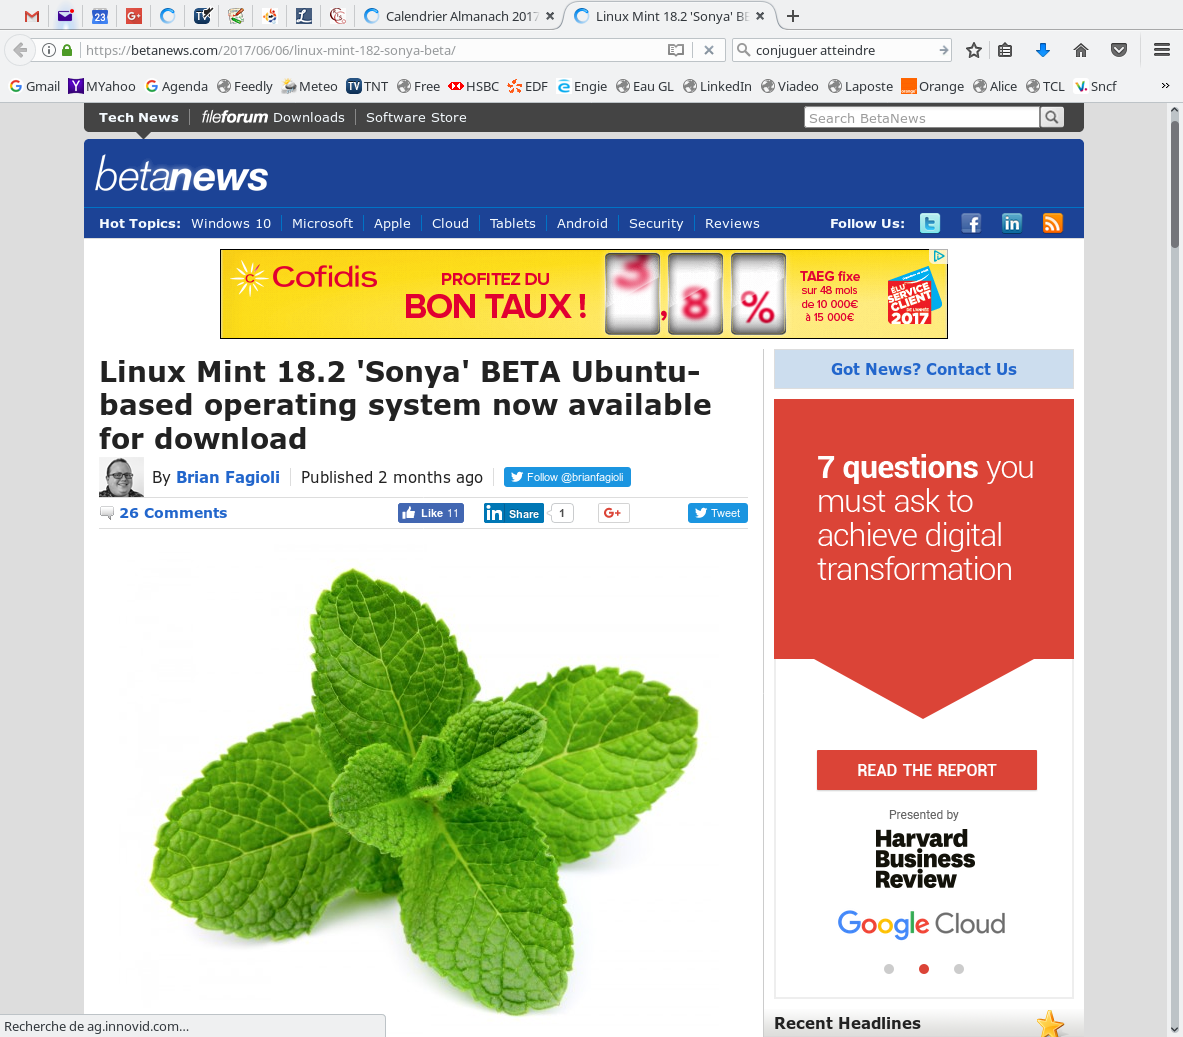This screenshot has height=1037, width=1183.
Task: Select the third carousel dot
Action: [958, 968]
